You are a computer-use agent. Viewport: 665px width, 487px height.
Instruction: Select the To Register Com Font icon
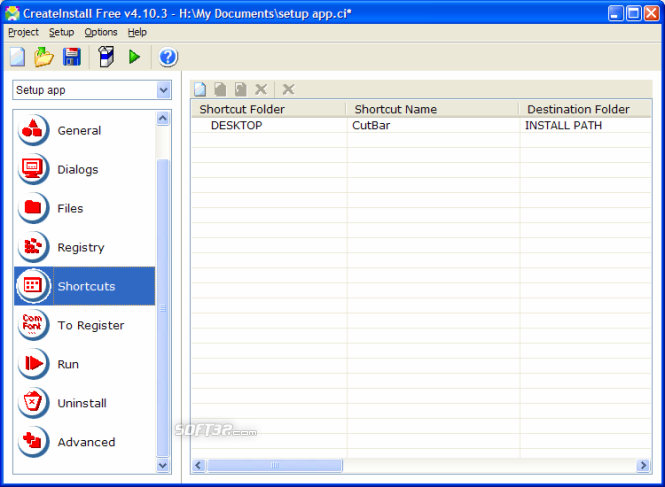click(x=33, y=325)
